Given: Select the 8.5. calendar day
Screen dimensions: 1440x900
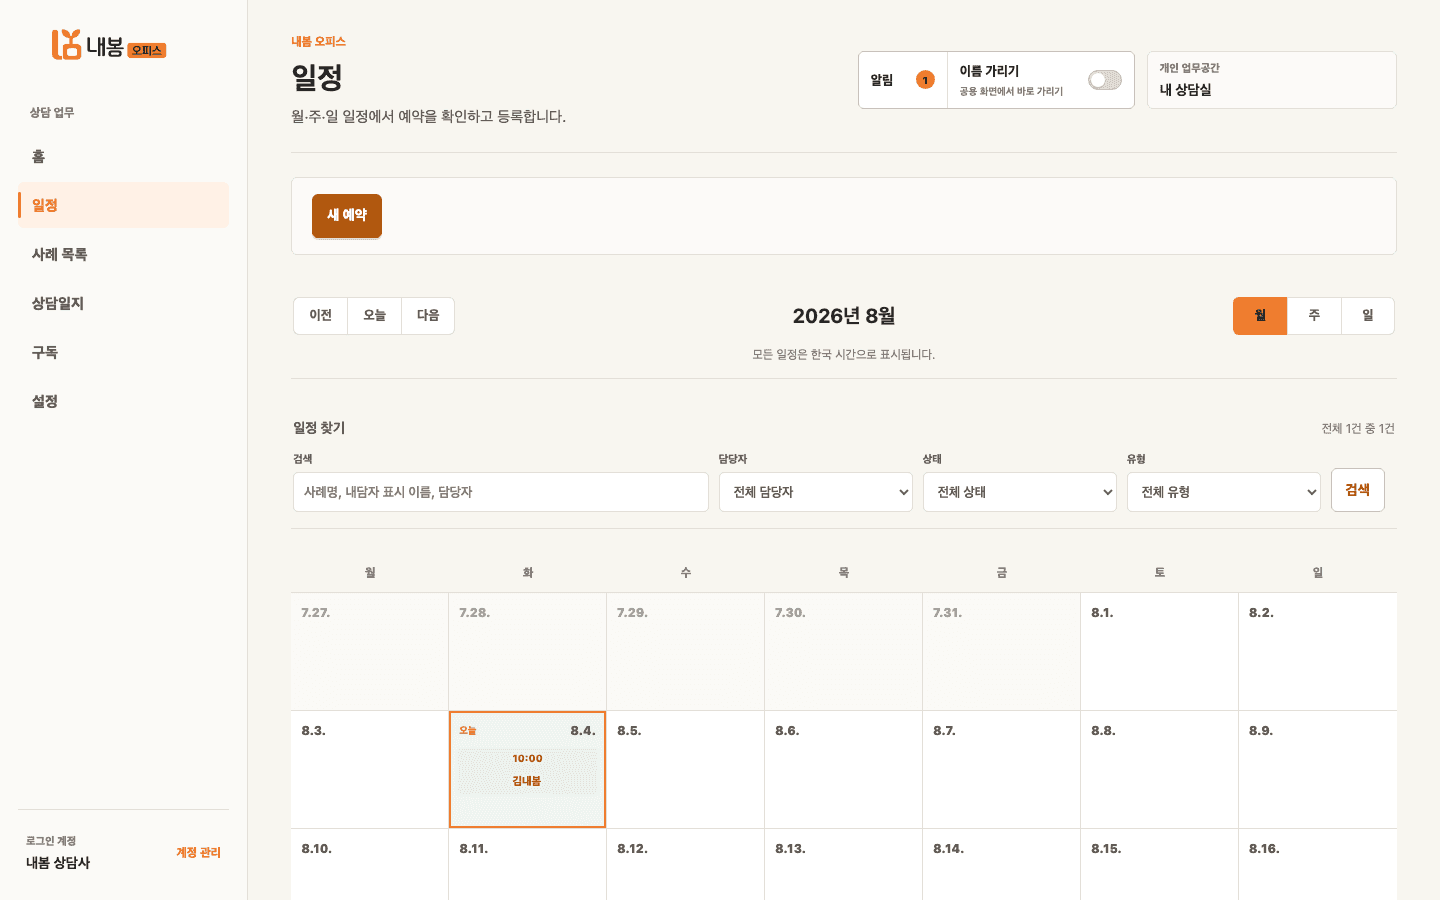Looking at the screenshot, I should pos(685,770).
